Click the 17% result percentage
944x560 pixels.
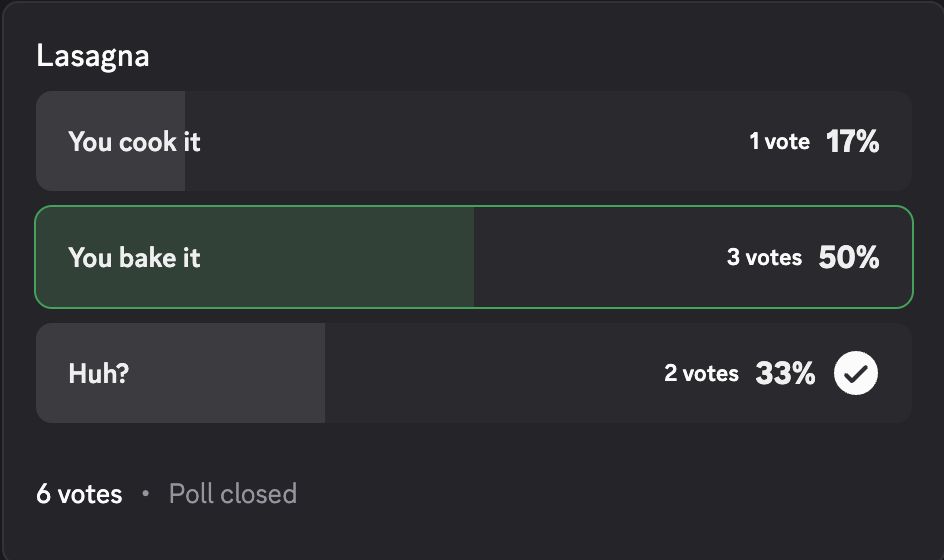point(852,142)
